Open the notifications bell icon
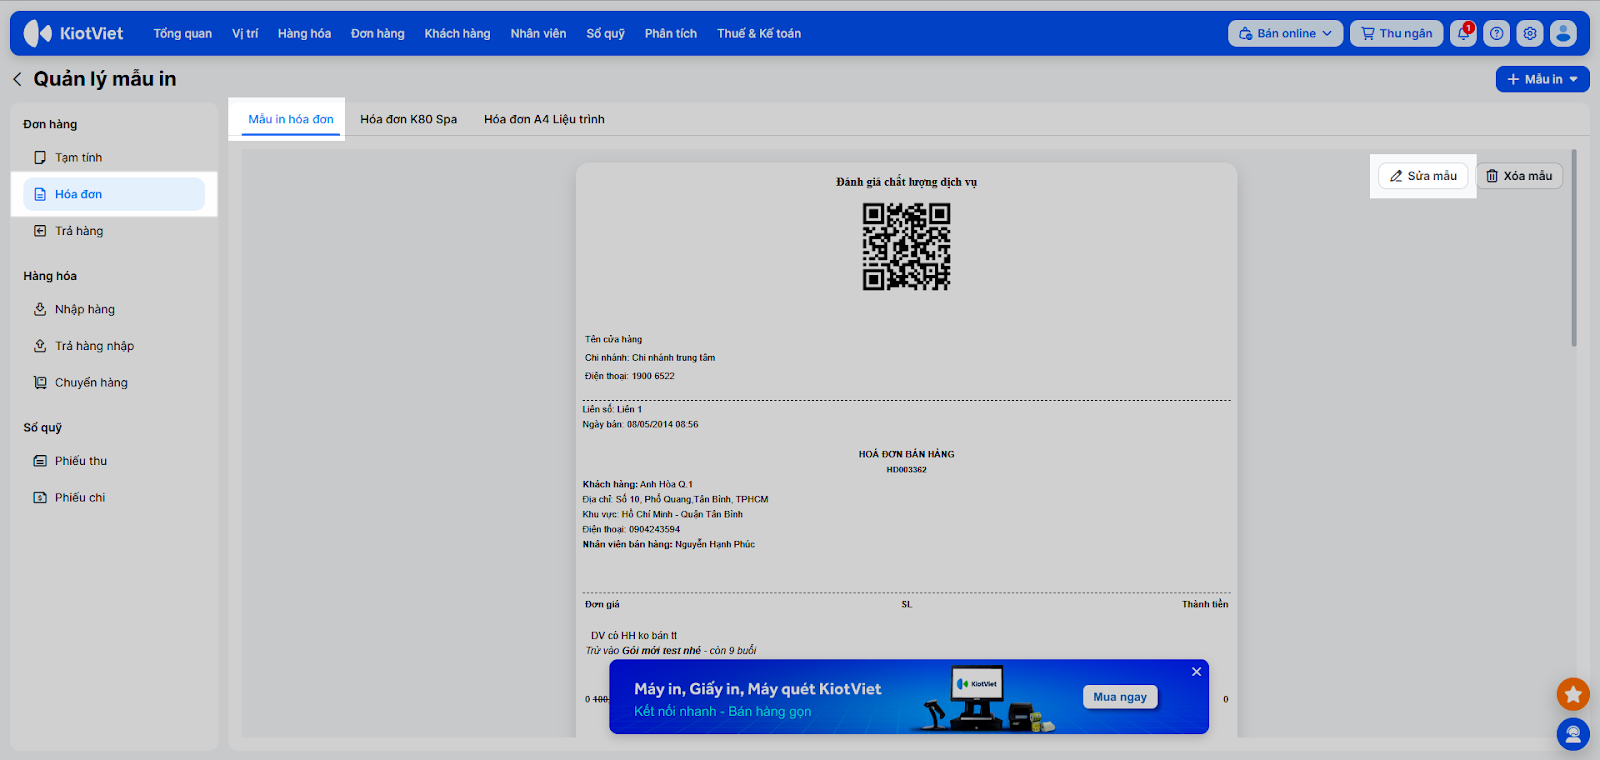This screenshot has height=760, width=1600. click(x=1464, y=33)
